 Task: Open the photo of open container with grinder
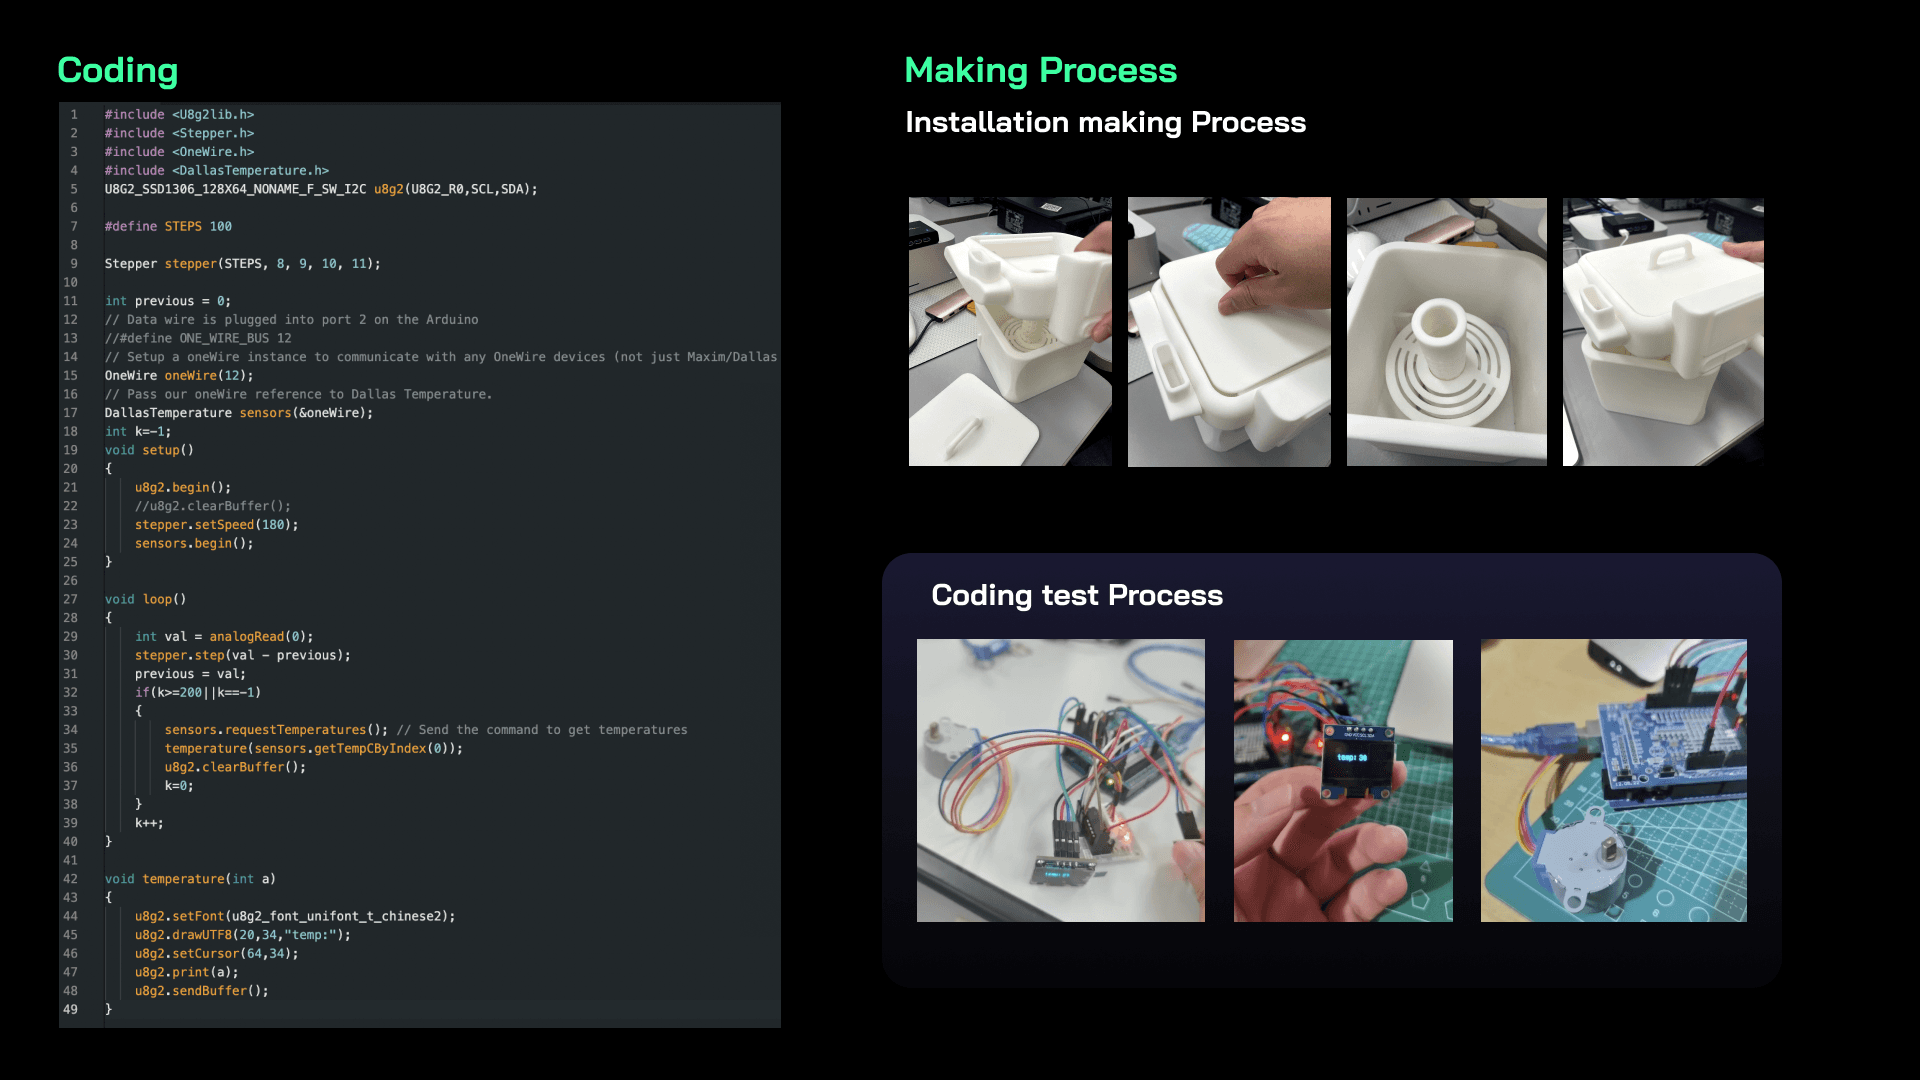click(1010, 331)
